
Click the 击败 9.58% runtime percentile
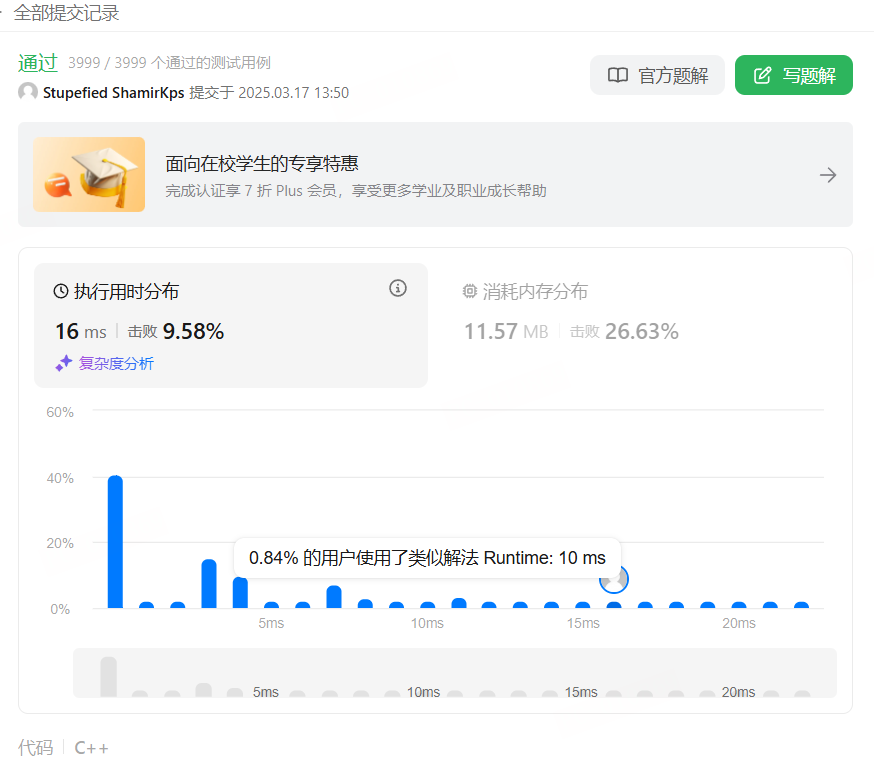point(176,332)
